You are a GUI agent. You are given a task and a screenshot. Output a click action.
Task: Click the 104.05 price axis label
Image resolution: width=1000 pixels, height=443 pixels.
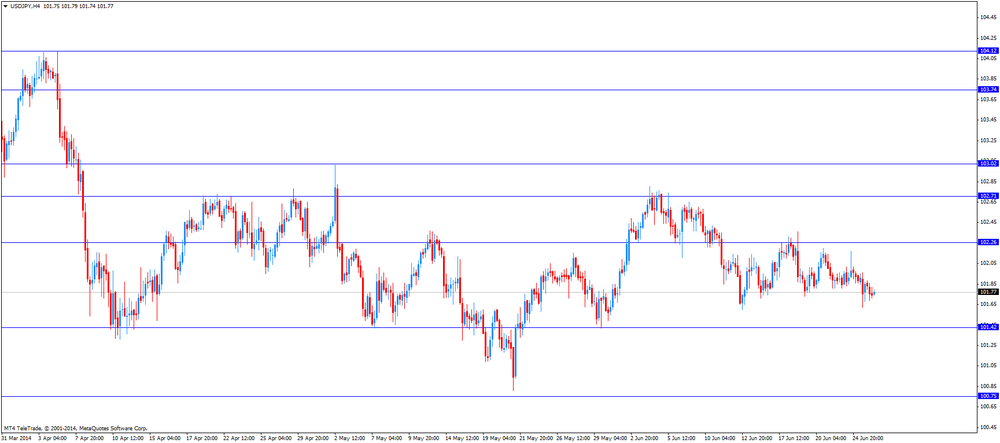click(x=988, y=58)
